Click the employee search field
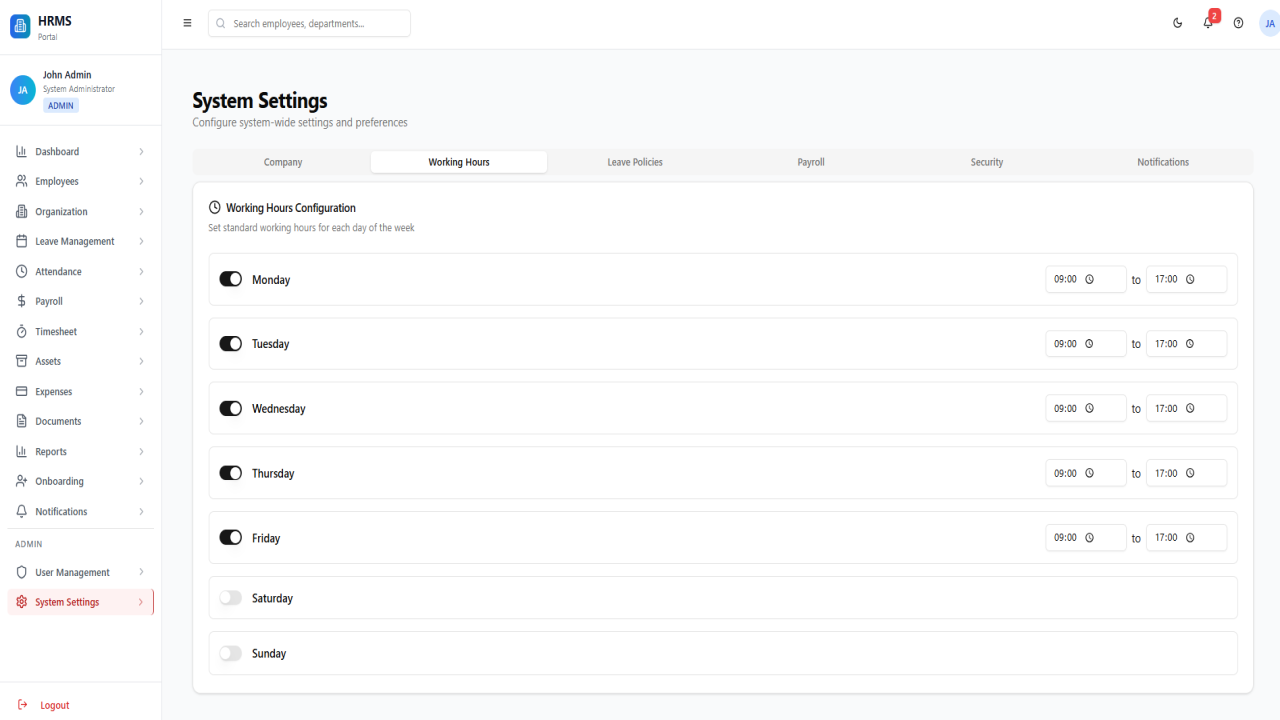The image size is (1280, 720). tap(309, 23)
